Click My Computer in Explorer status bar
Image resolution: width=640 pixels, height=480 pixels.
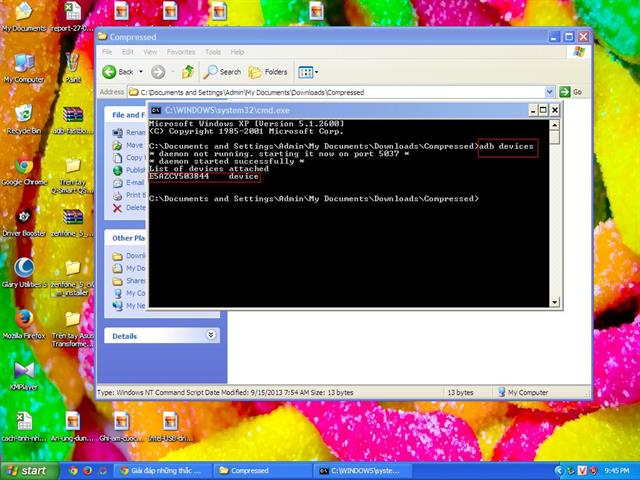pos(523,392)
